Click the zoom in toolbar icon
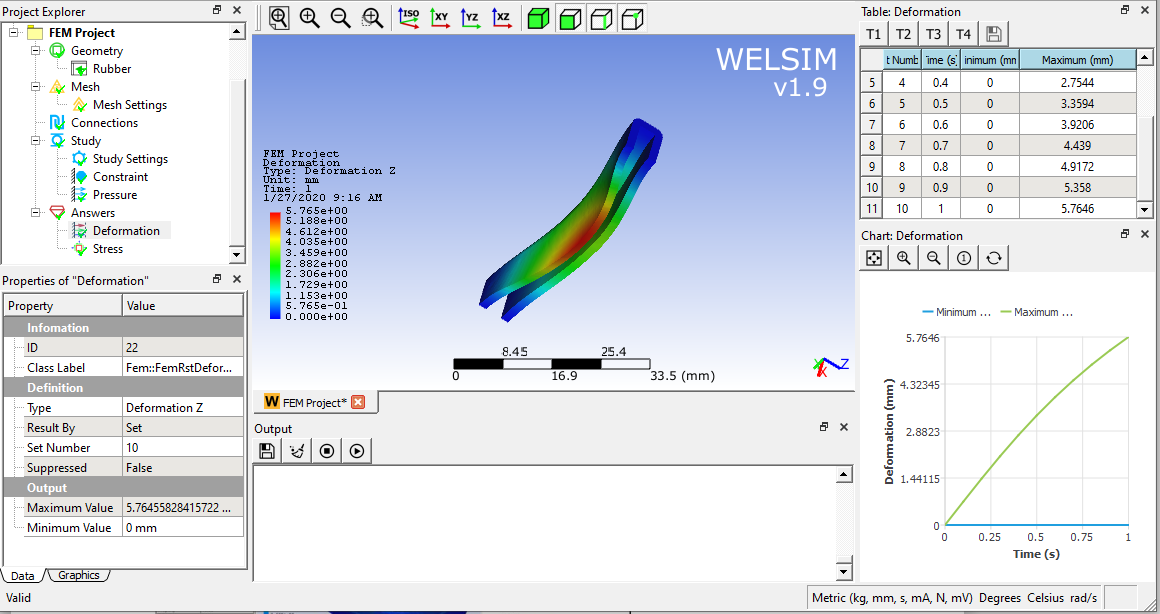The width and height of the screenshot is (1160, 614). (x=309, y=18)
